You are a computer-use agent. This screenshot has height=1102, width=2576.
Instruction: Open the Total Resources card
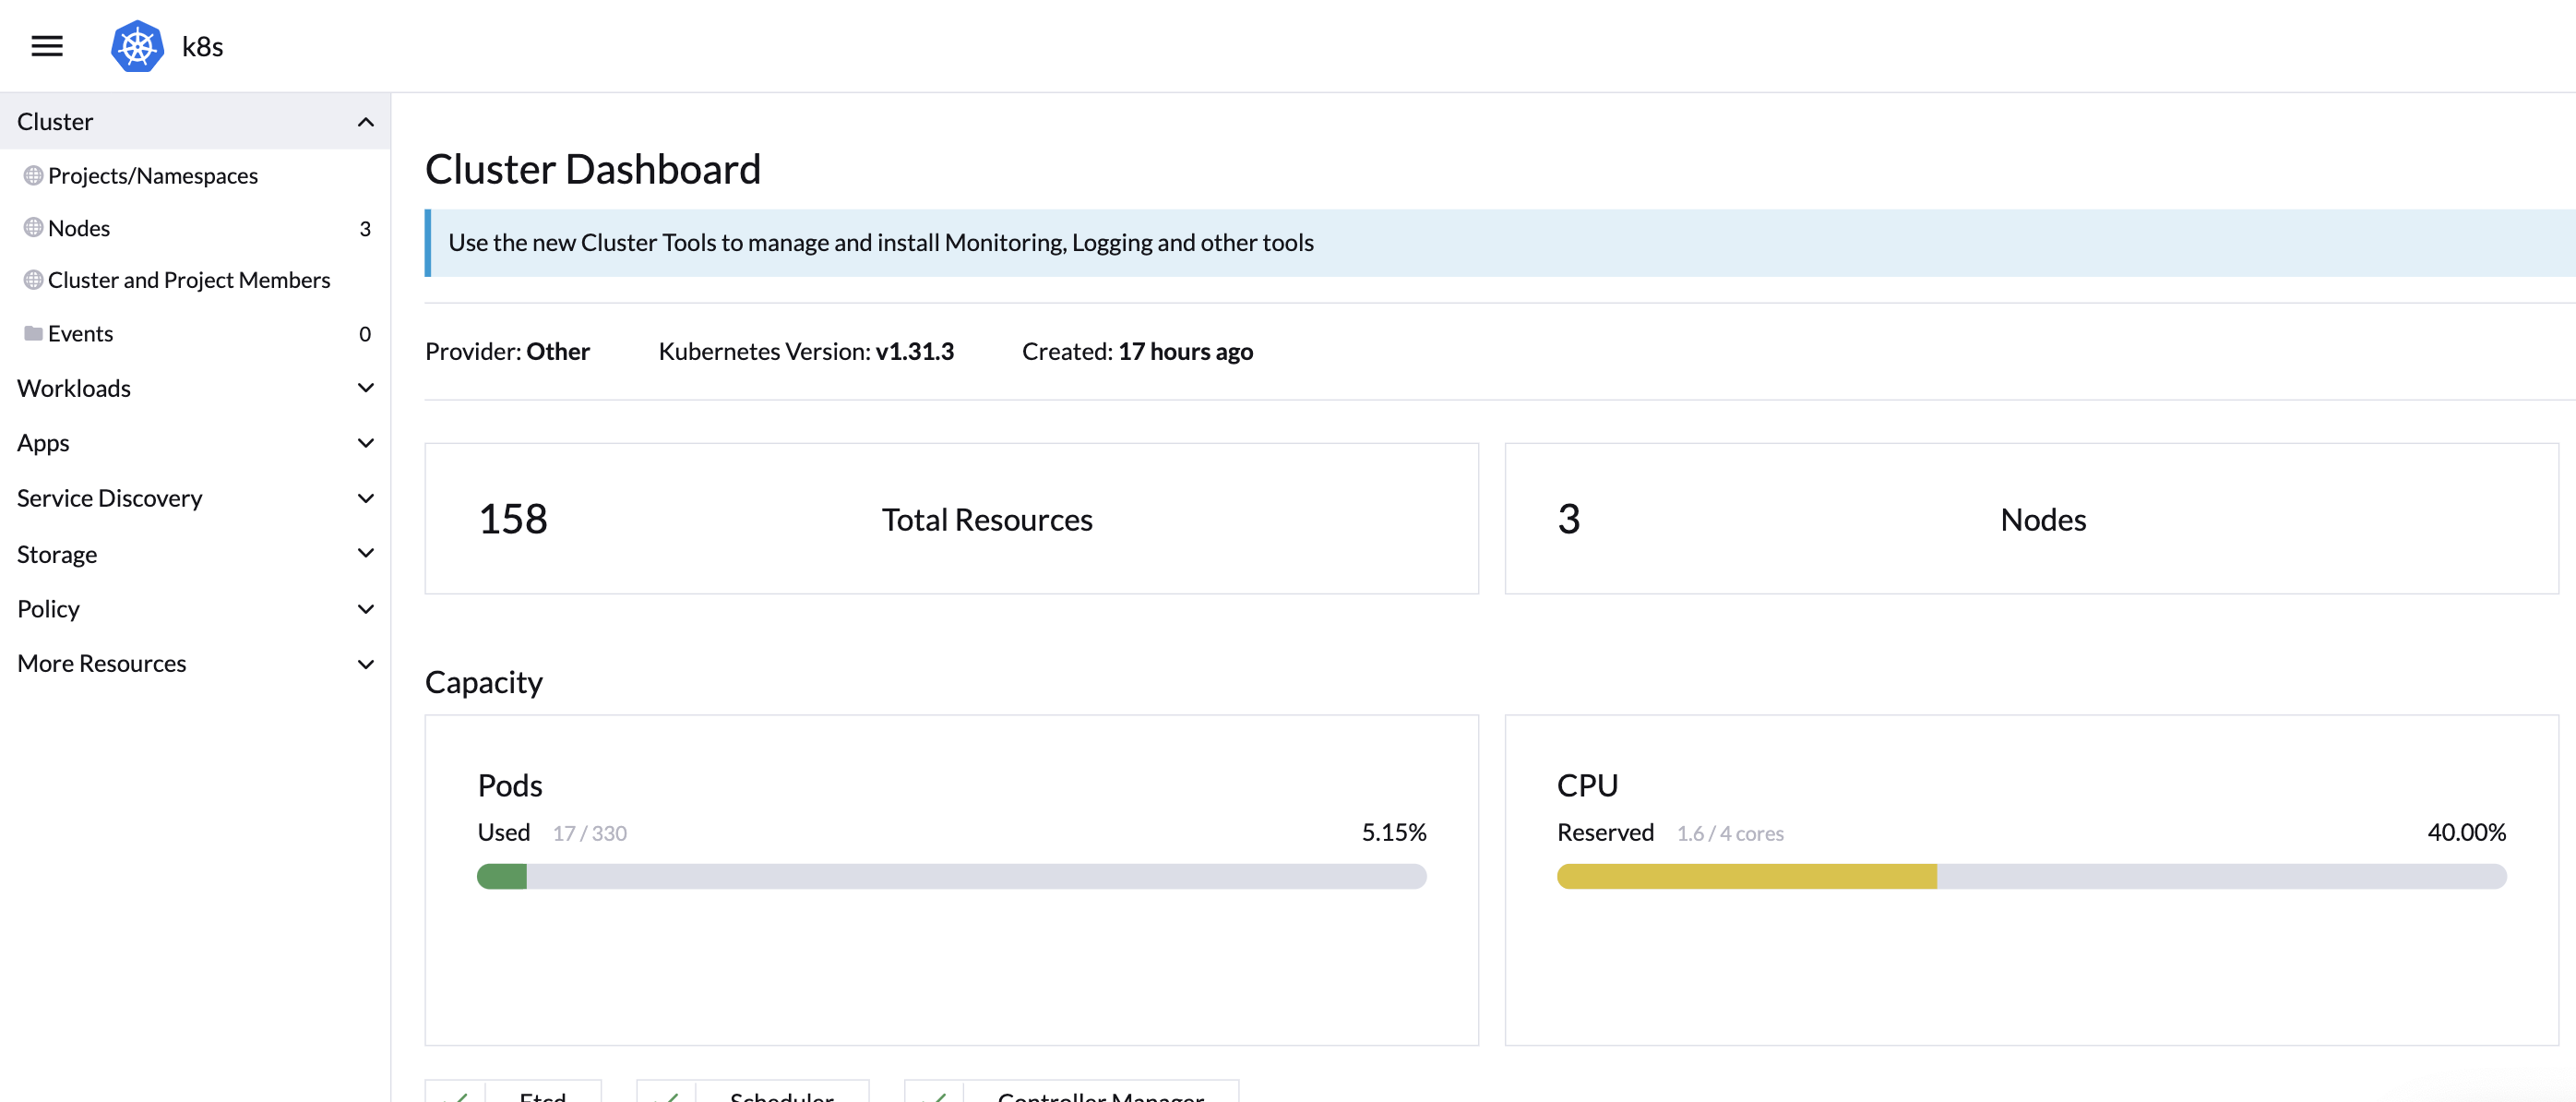coord(950,519)
